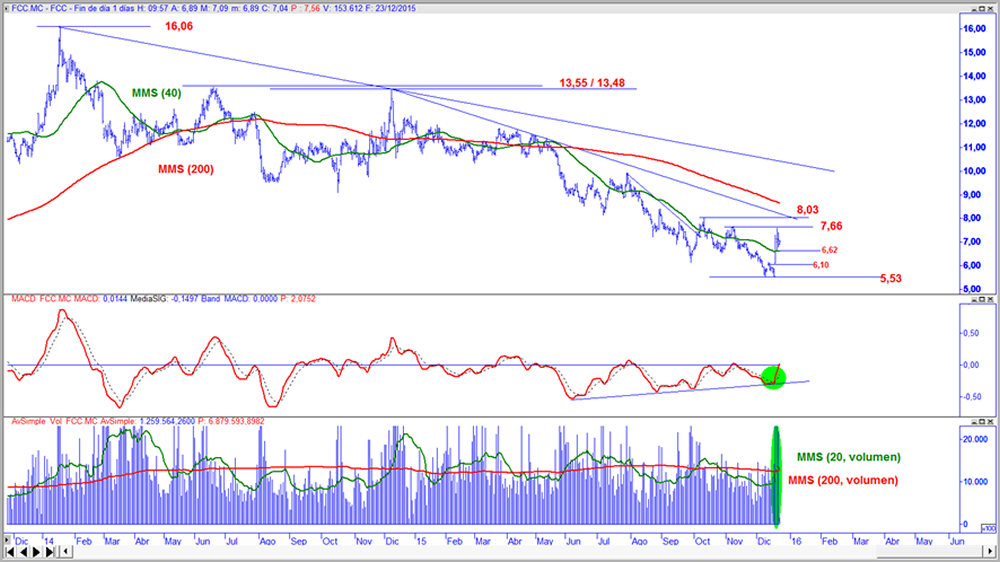Jump to the last chart bar
Image resolution: width=1000 pixels, height=562 pixels.
[x=50, y=552]
